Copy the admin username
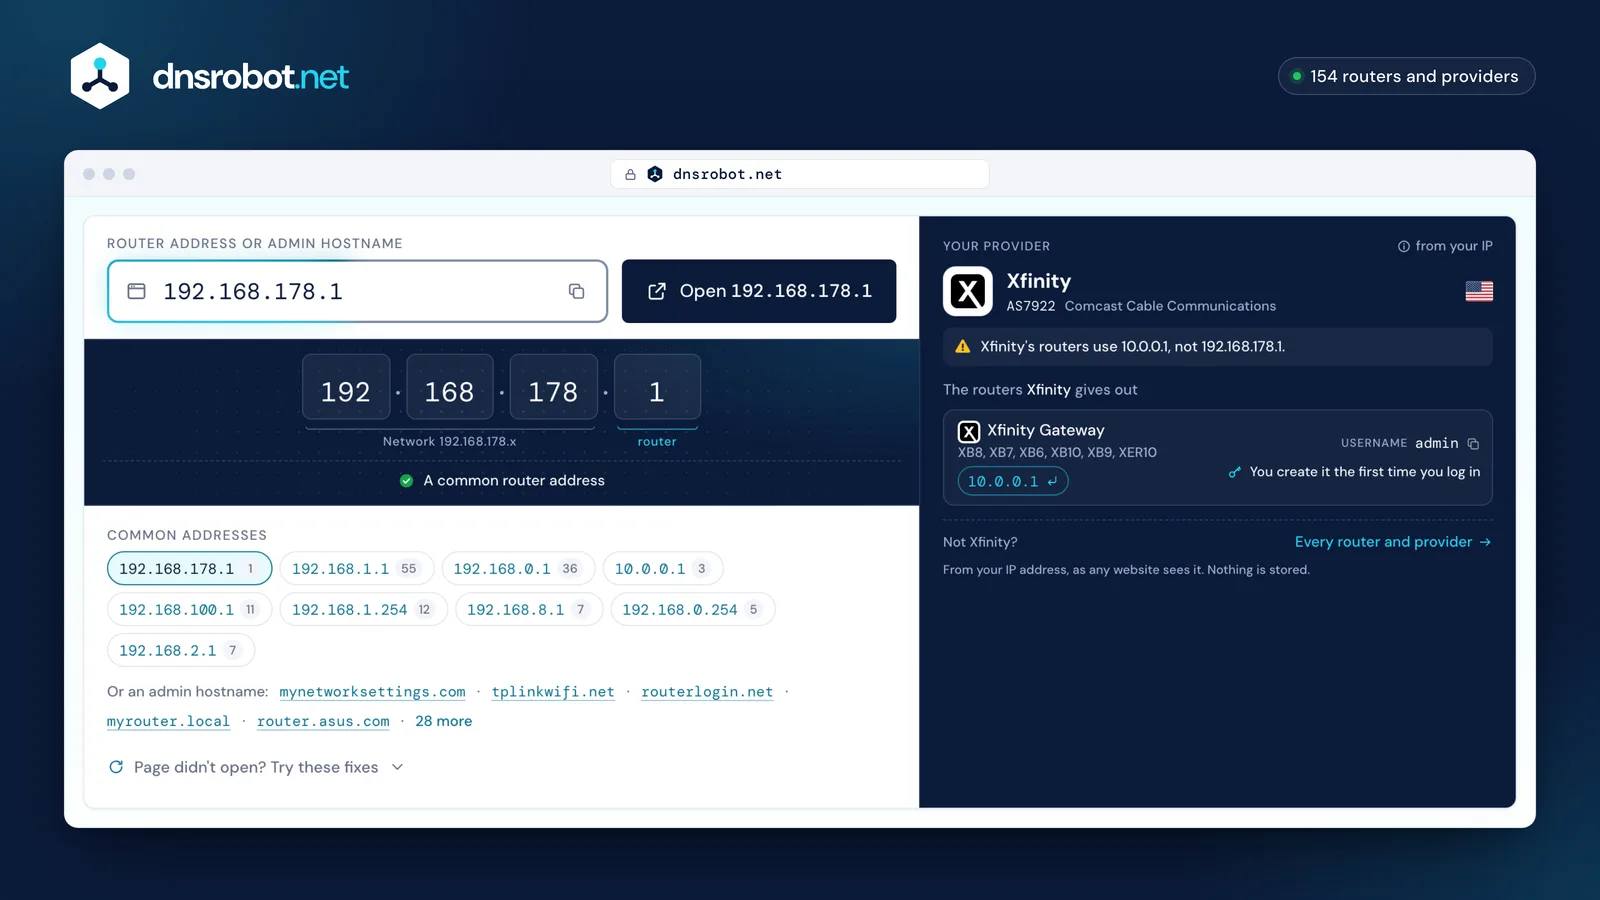Screen dimensions: 1600x900 1473,444
